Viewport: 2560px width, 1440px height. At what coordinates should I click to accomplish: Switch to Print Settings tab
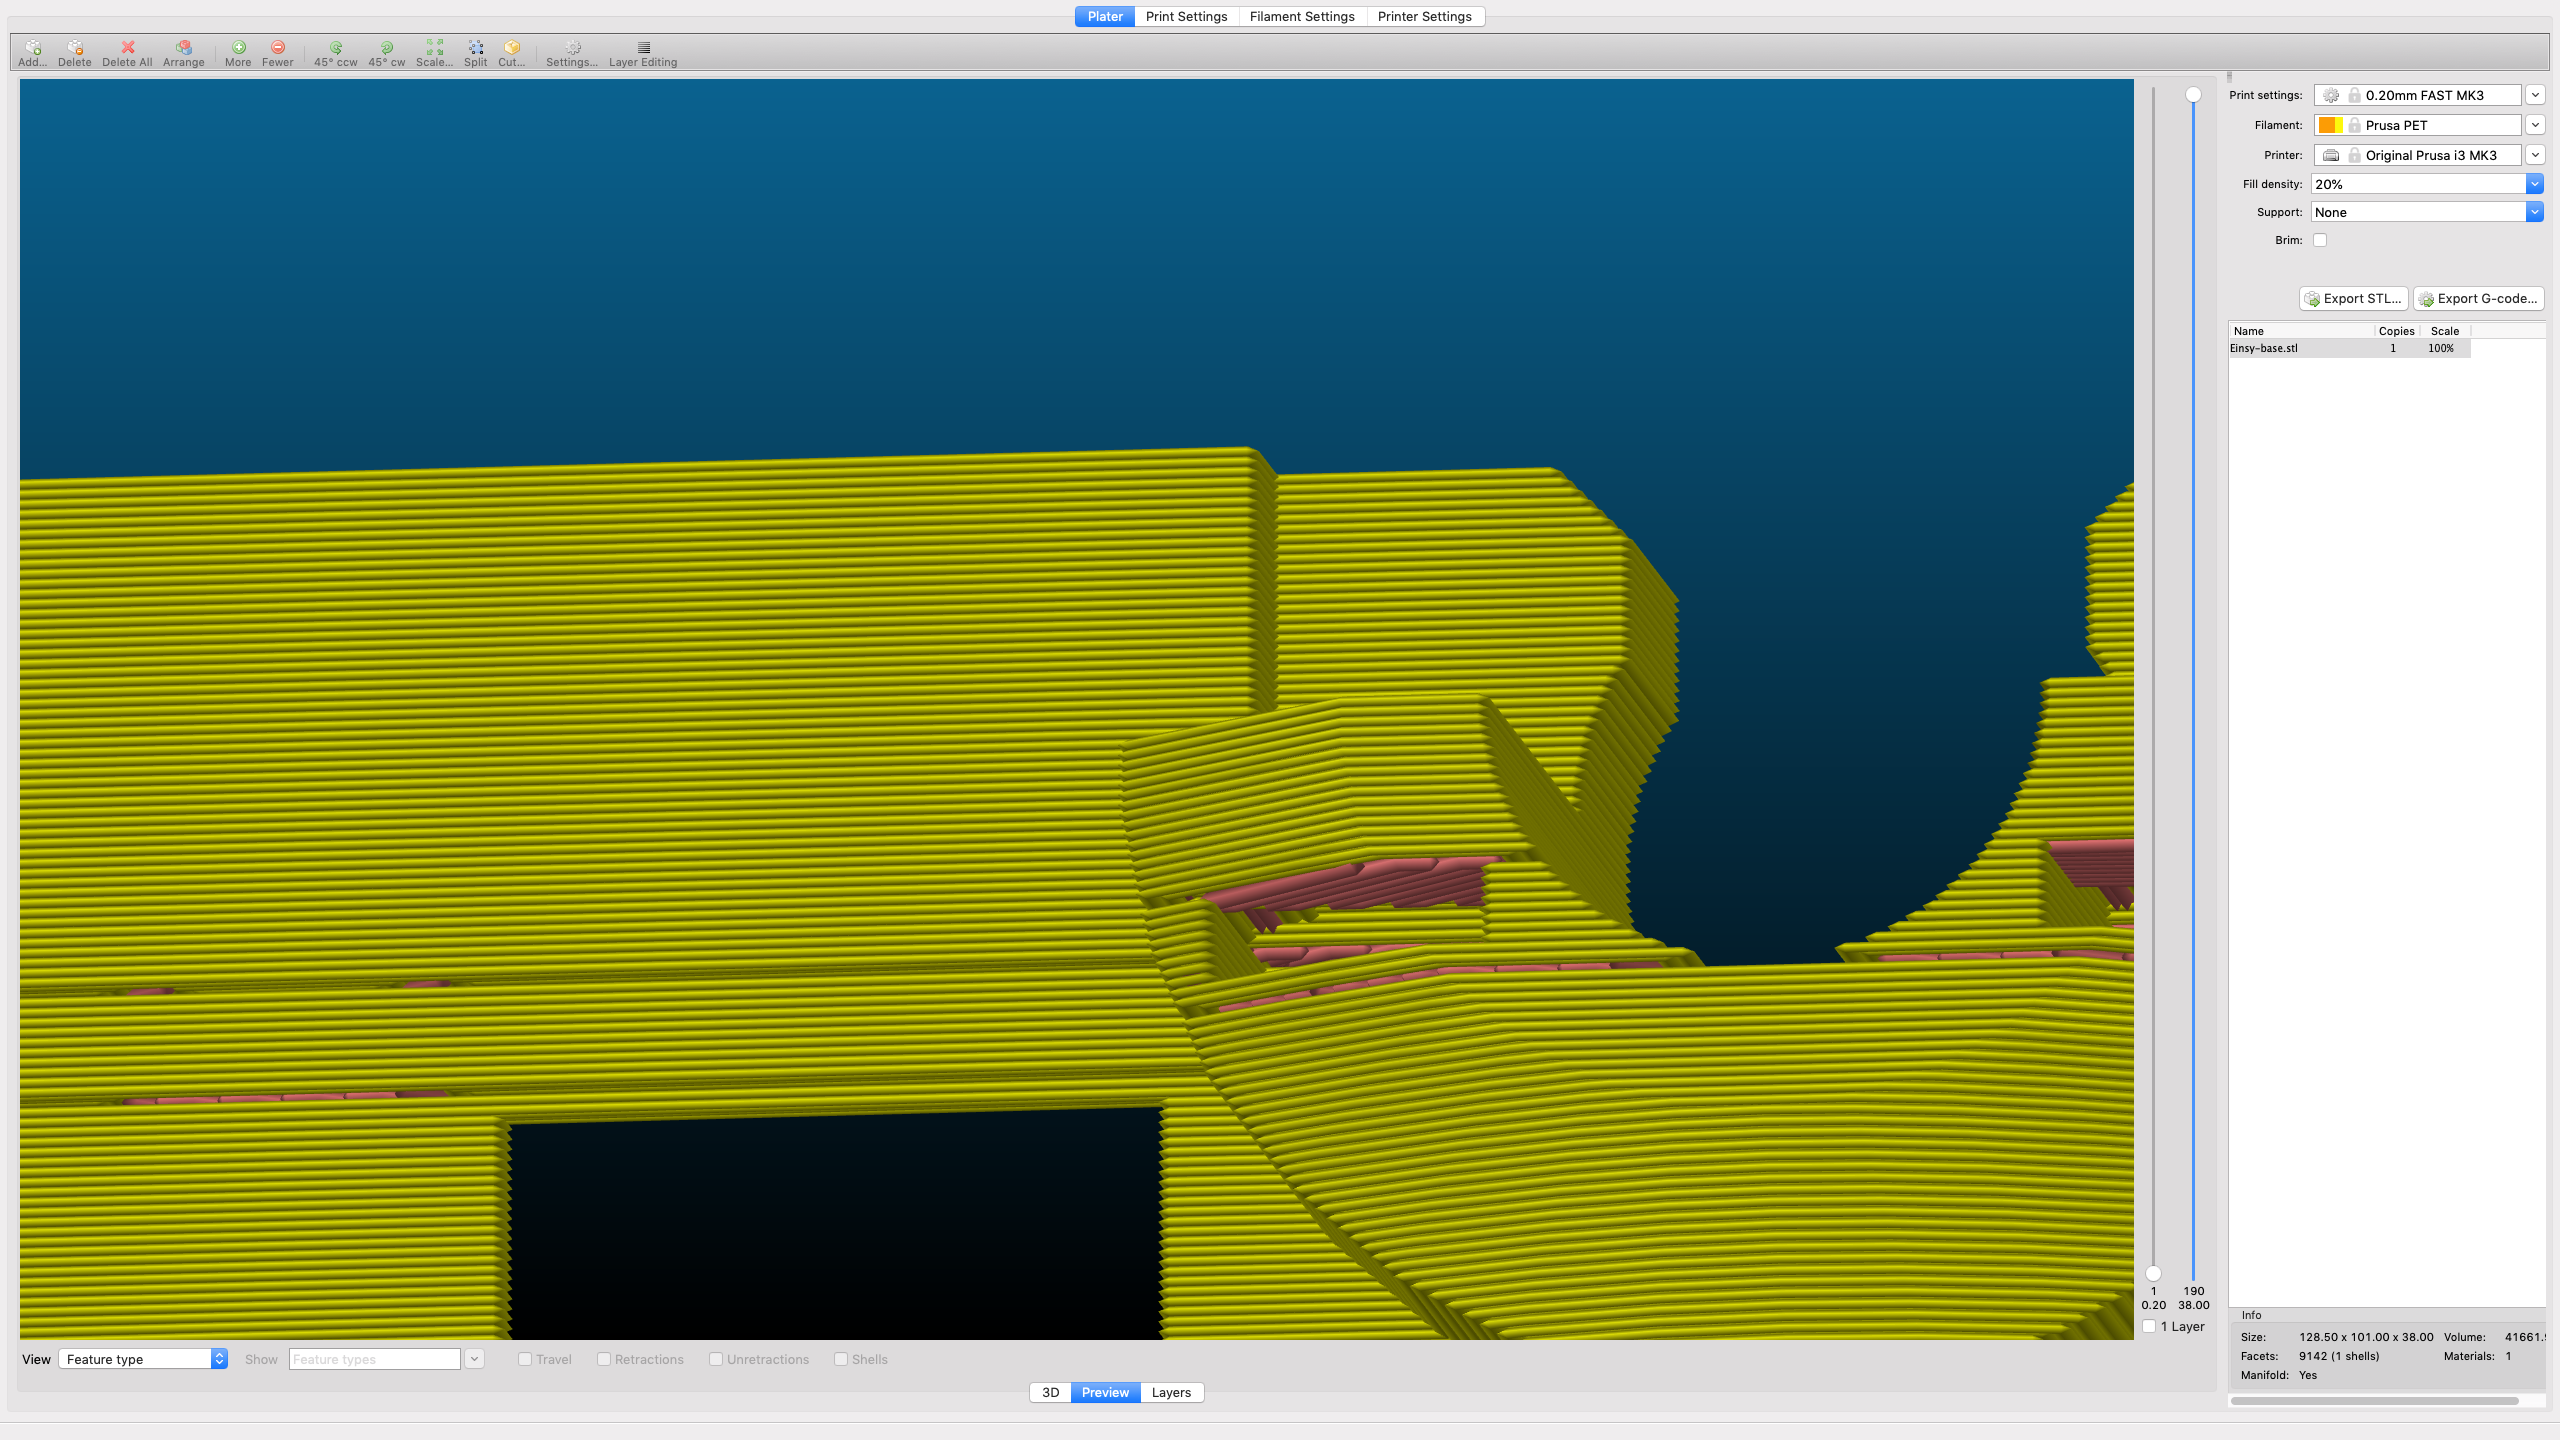click(1186, 16)
